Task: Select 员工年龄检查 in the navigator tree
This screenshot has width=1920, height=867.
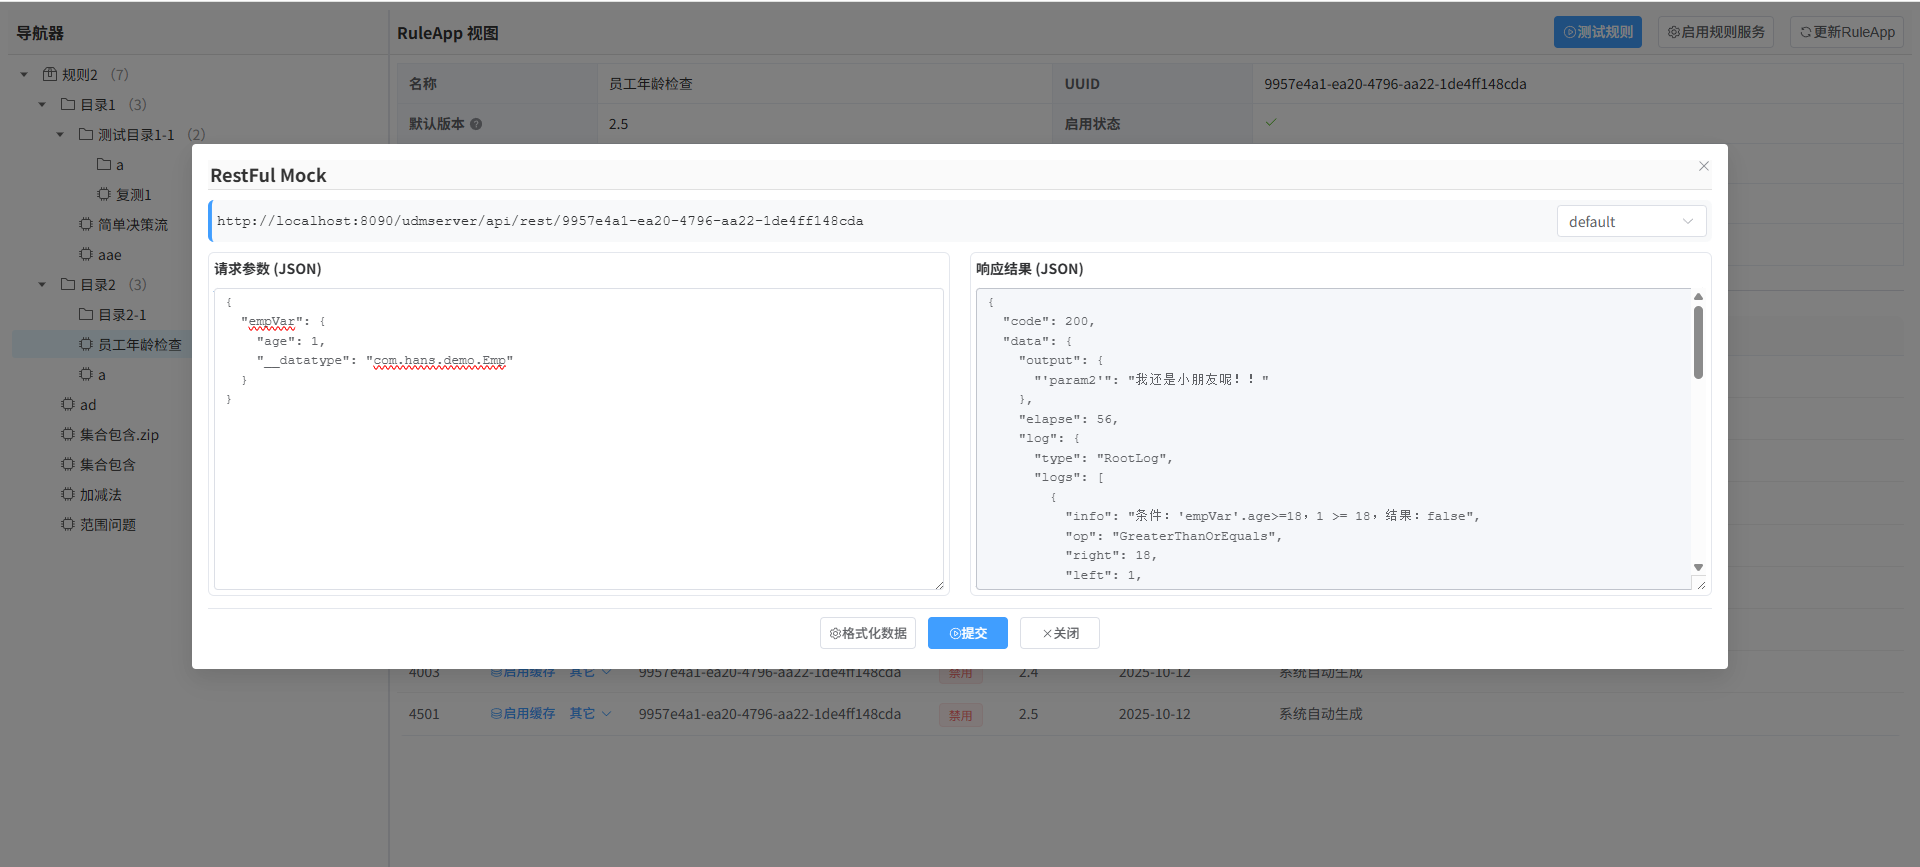Action: tap(139, 344)
